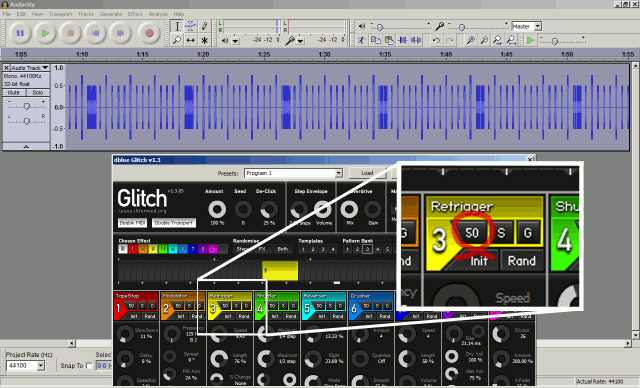Click the yellow Retrigger block in sequencer
Screen dimensions: 640x388
[x=280, y=271]
